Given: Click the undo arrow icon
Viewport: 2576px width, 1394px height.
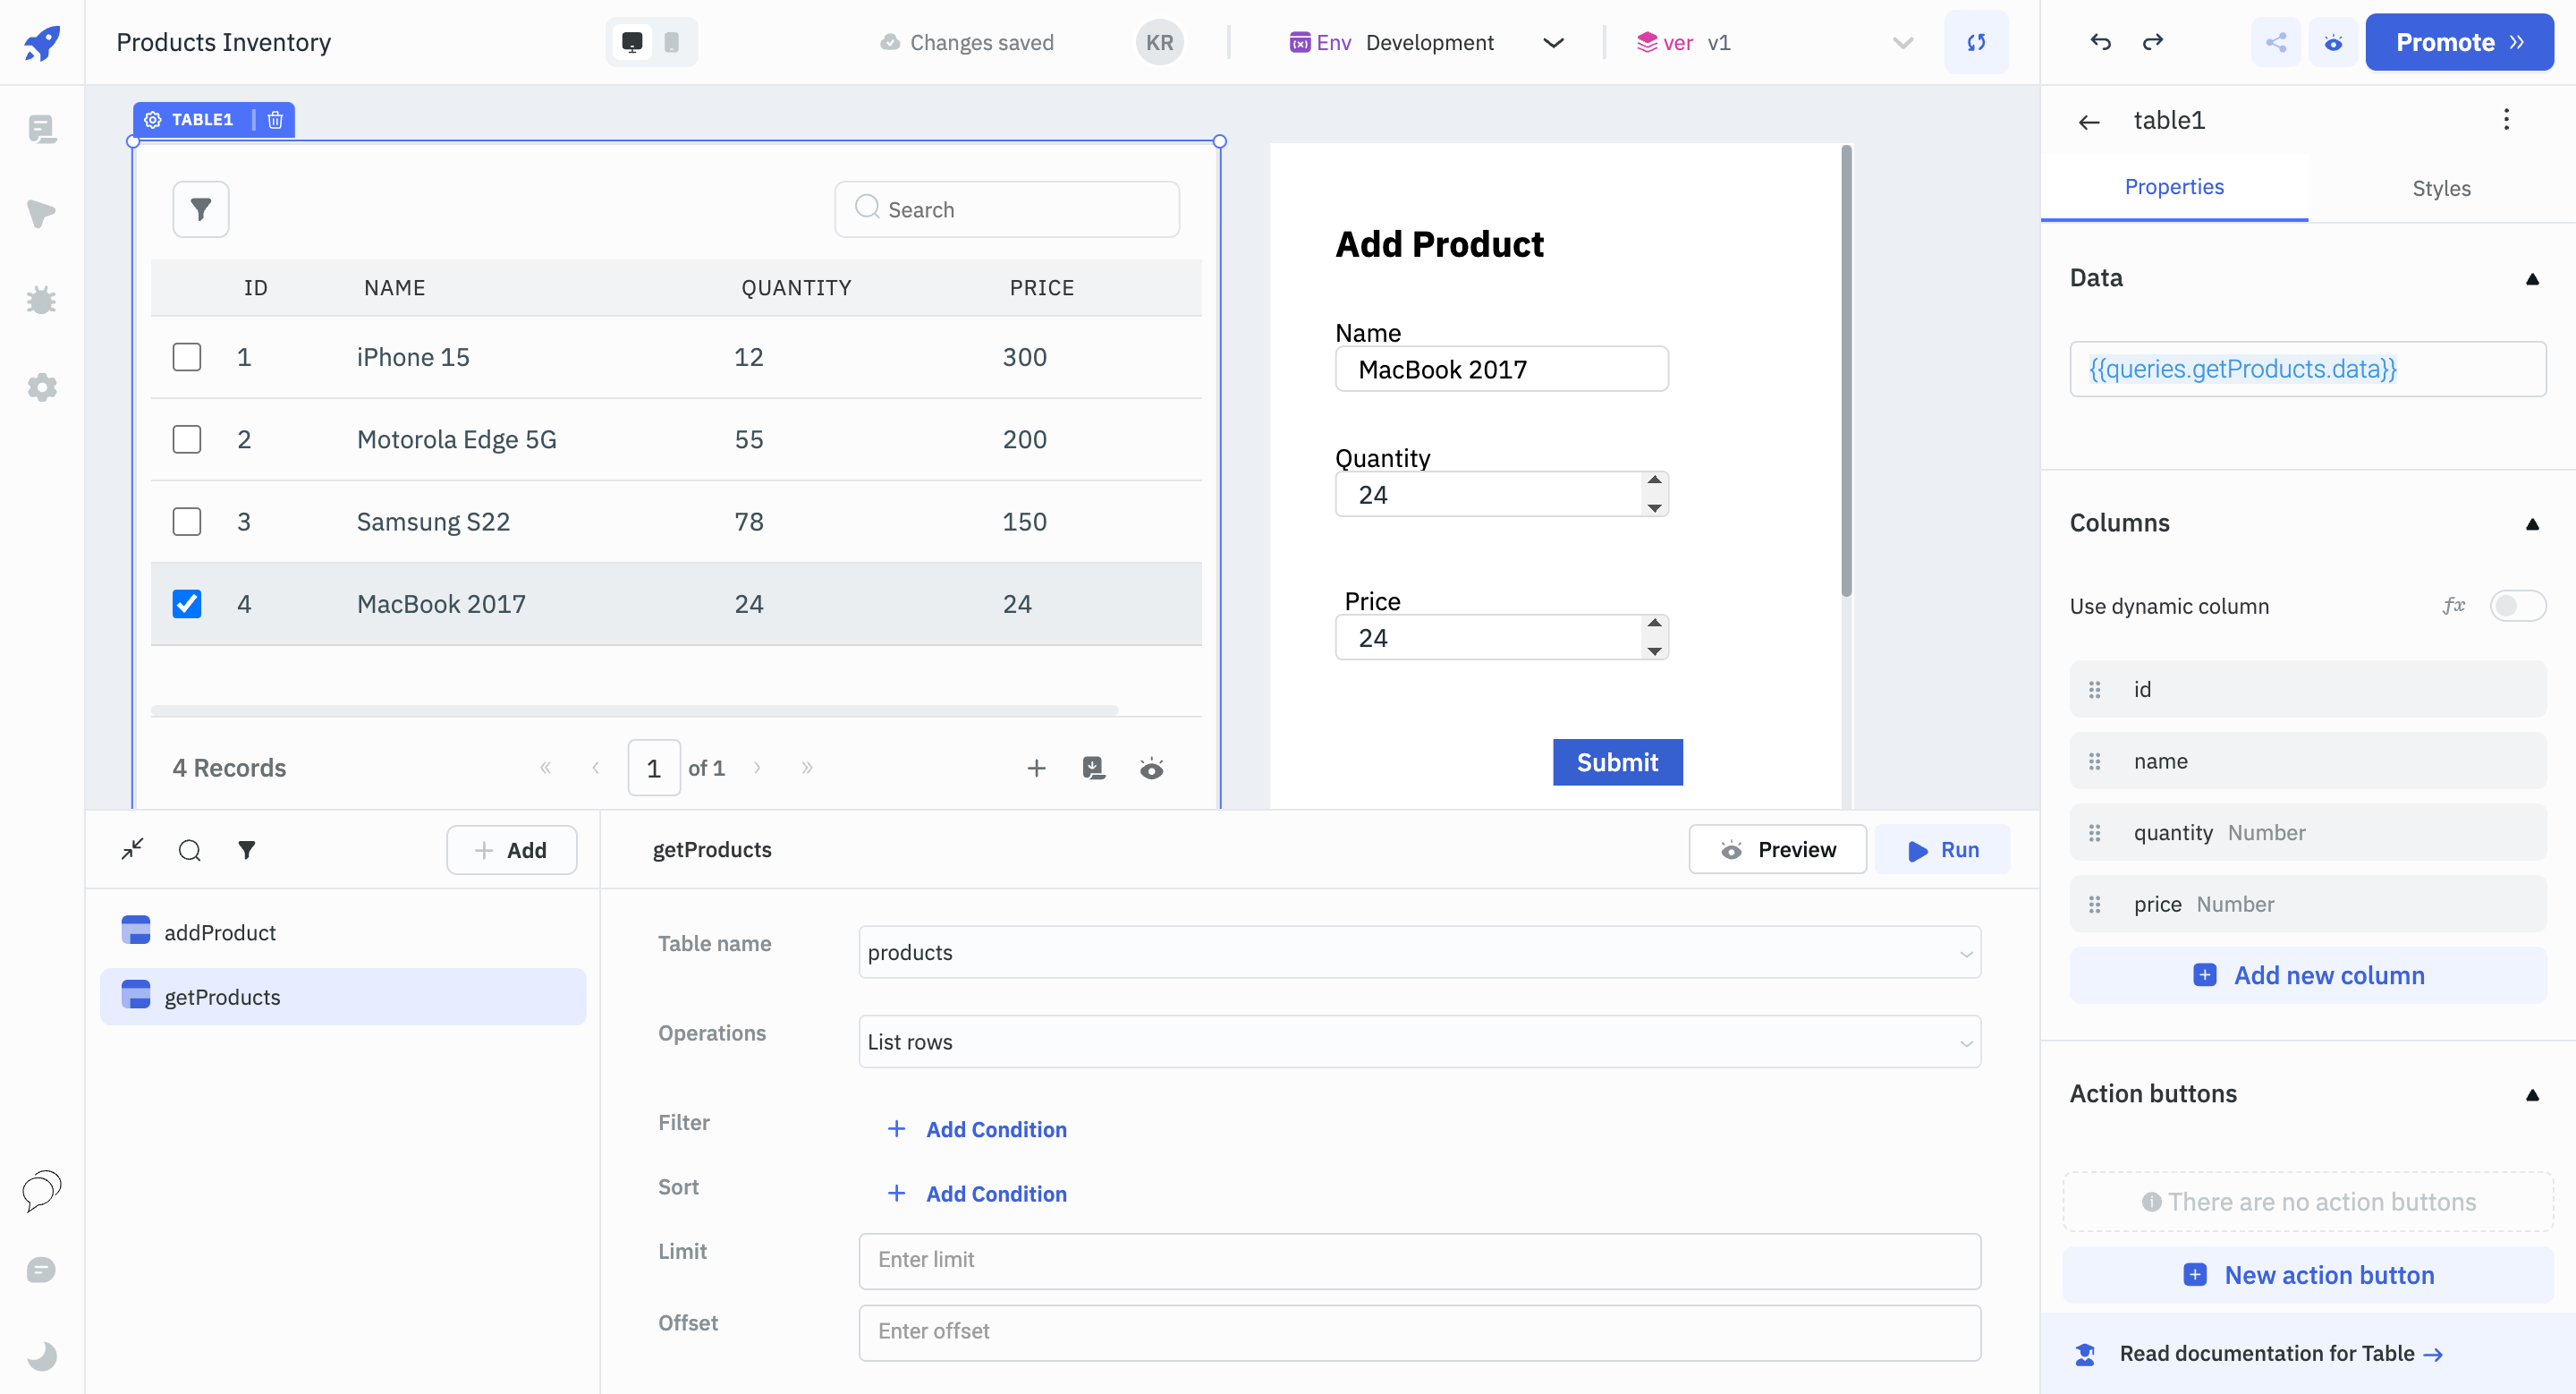Looking at the screenshot, I should tap(2100, 42).
